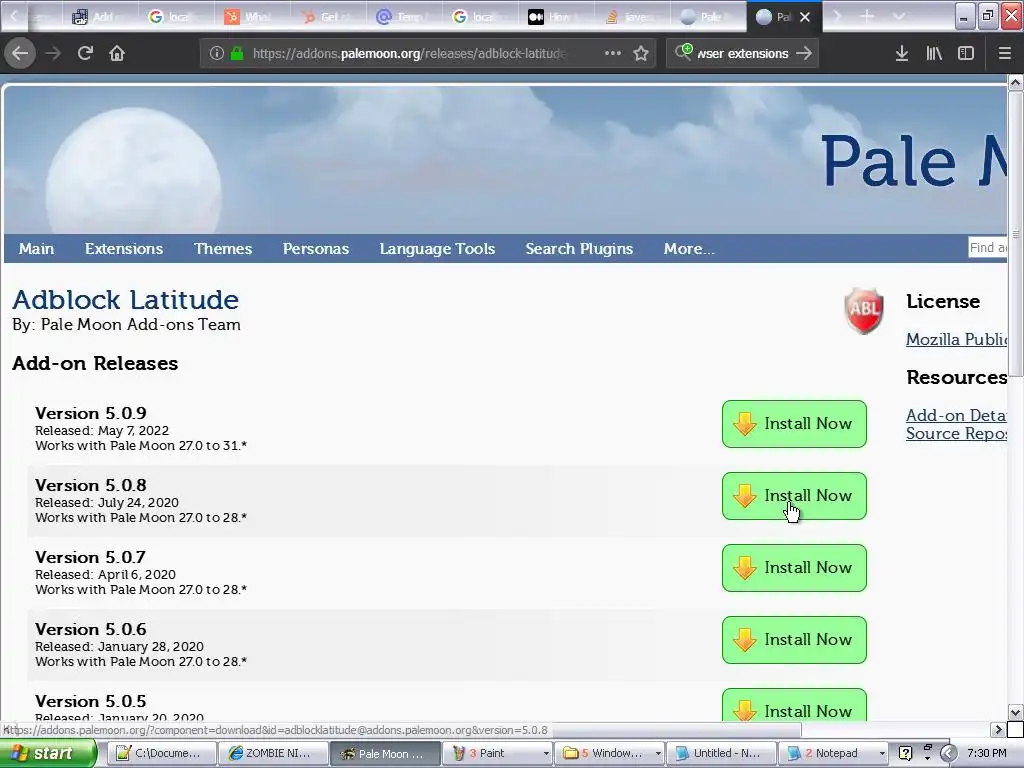Screen dimensions: 1024x768
Task: Install Now for Version 5.0.5
Action: click(x=794, y=705)
